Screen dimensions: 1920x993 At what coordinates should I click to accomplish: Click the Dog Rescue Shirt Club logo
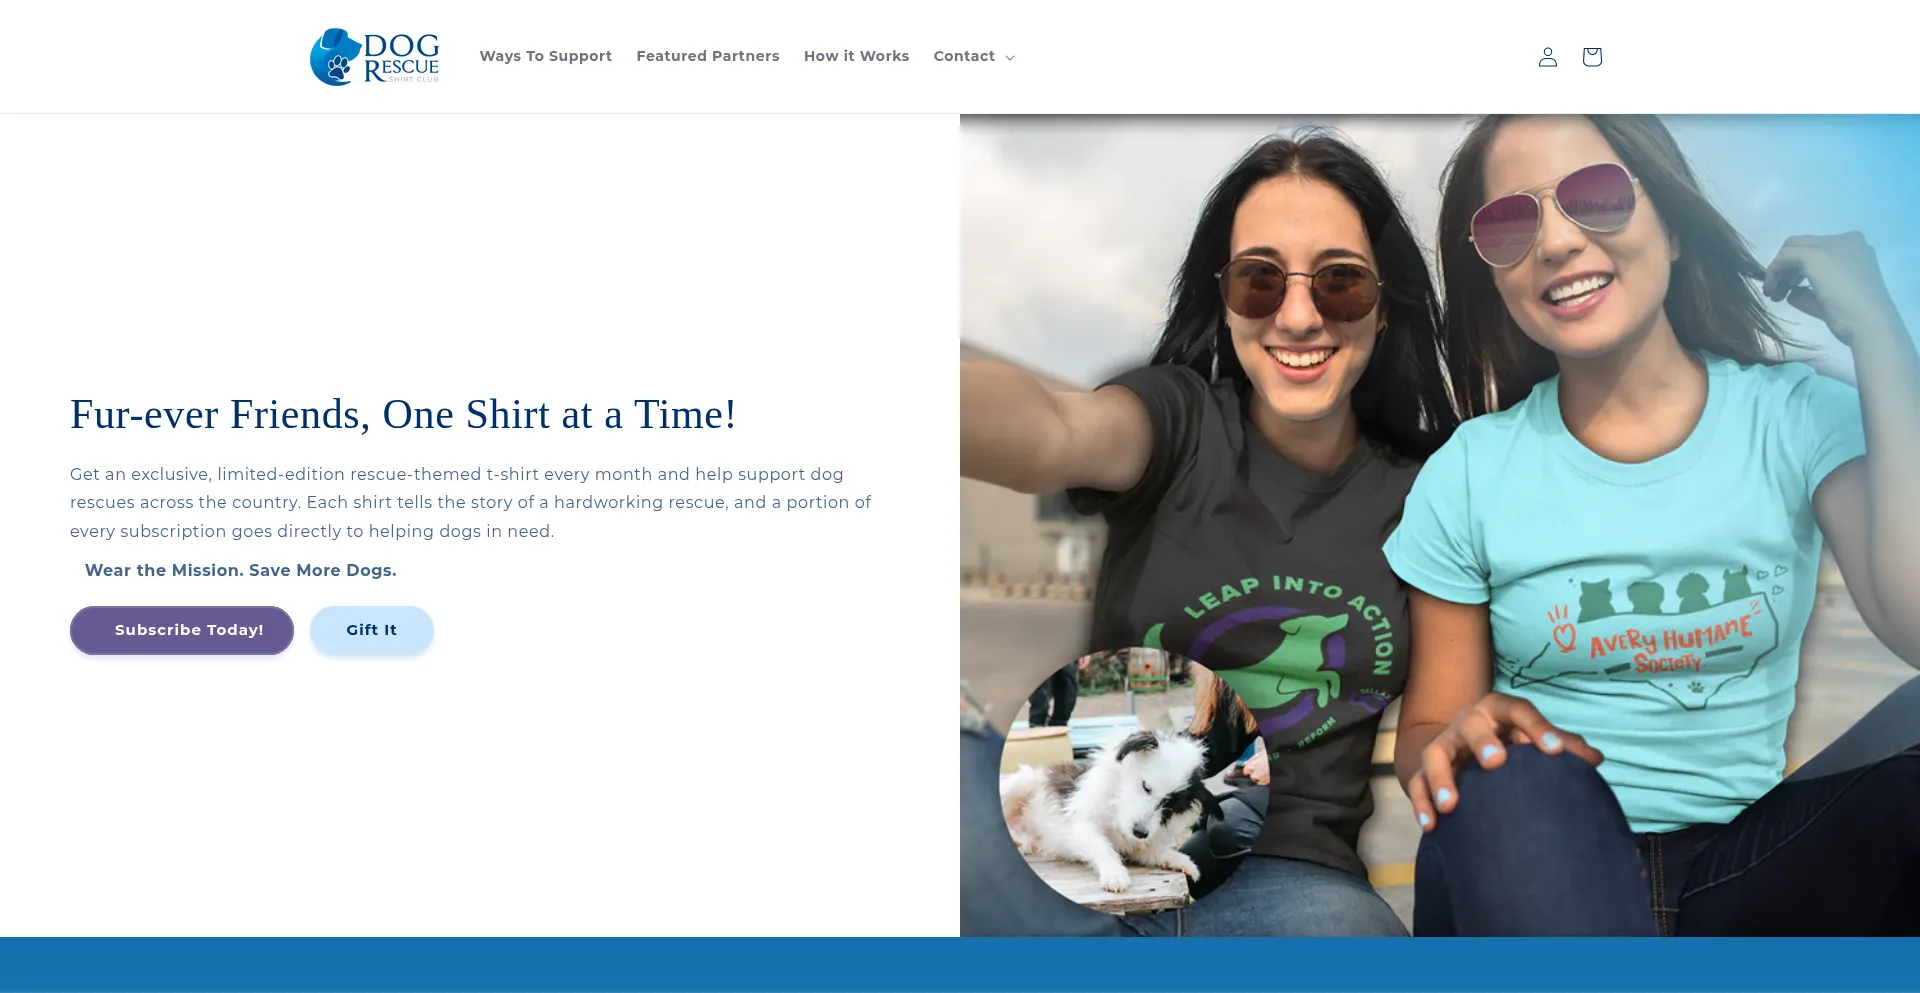[375, 57]
